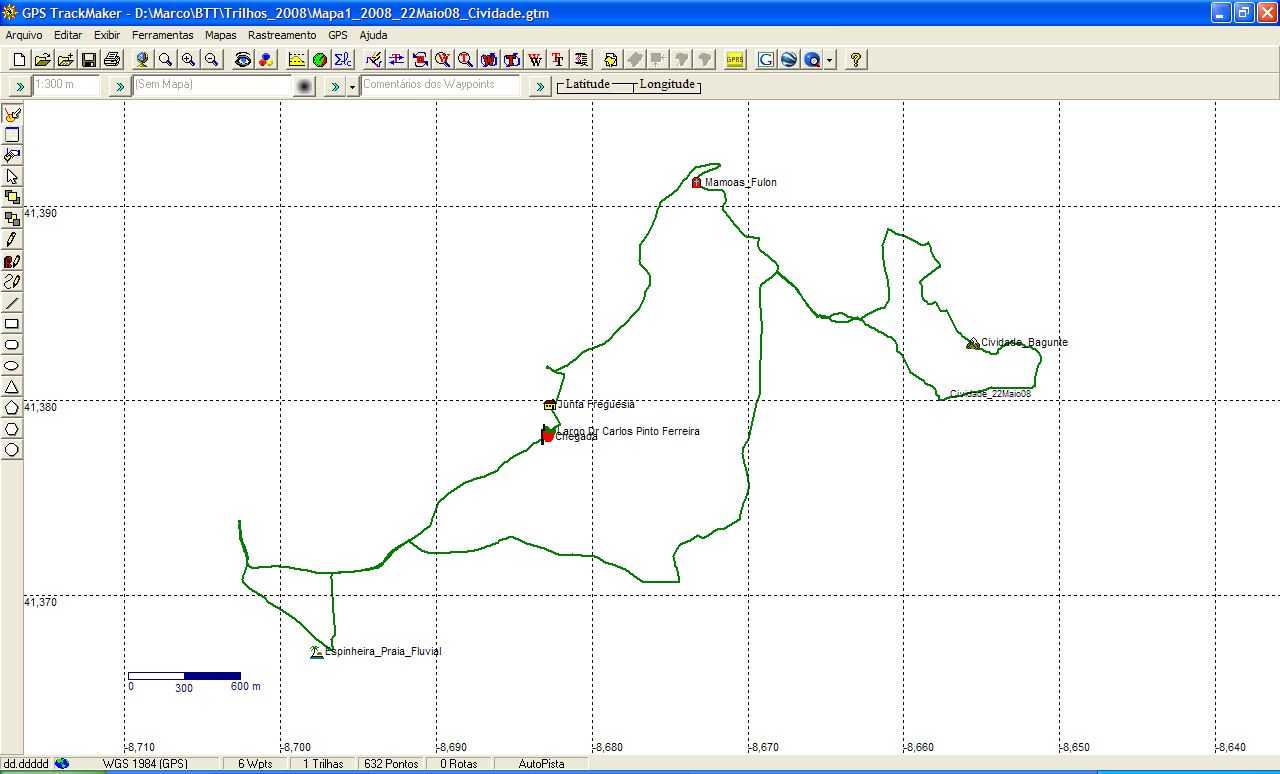Click the Longitude label in coordinates box
This screenshot has width=1280, height=774.
[667, 84]
